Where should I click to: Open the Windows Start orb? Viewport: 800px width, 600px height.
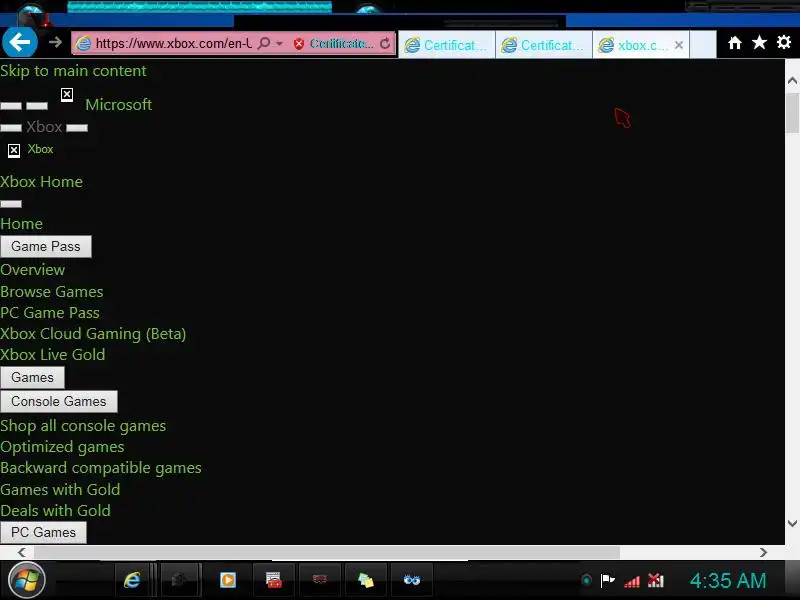click(27, 580)
